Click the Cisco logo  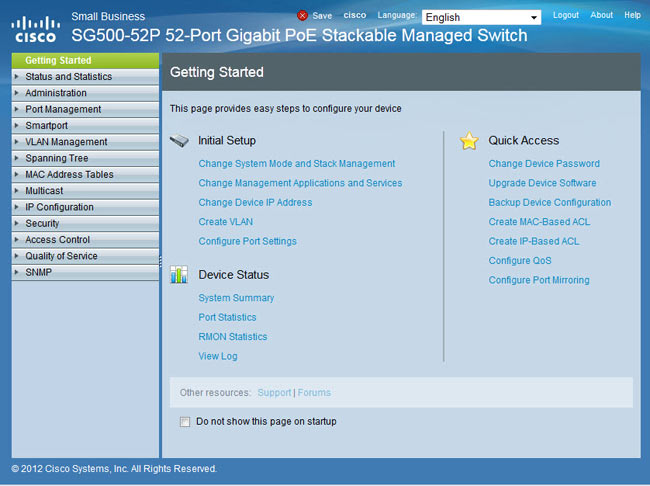pyautogui.click(x=36, y=29)
